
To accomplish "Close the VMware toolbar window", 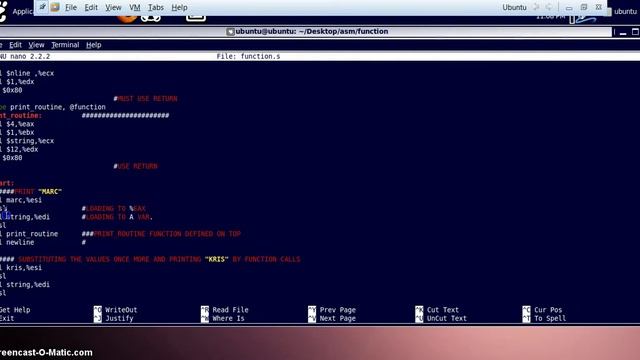I will coord(599,7).
